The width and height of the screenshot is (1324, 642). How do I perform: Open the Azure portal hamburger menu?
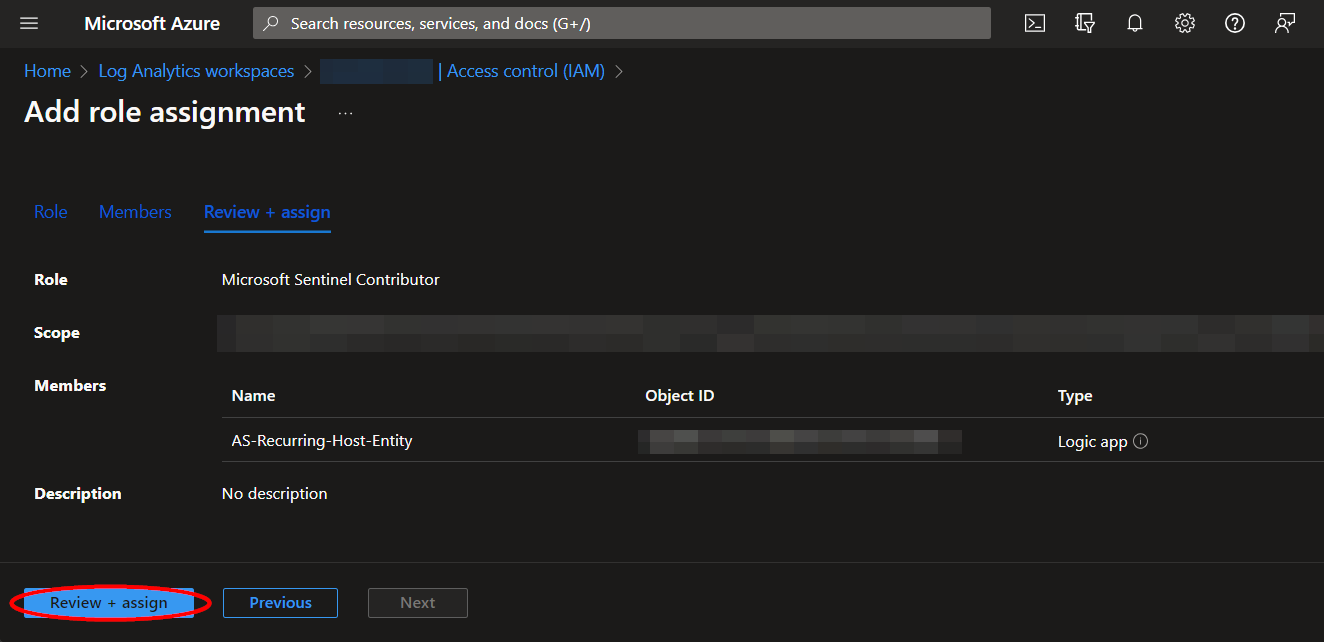29,23
